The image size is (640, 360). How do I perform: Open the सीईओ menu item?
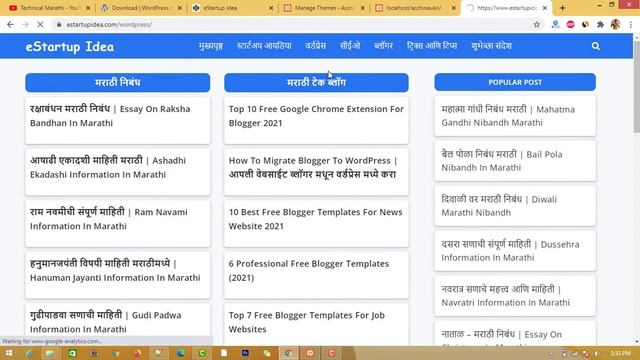point(350,46)
